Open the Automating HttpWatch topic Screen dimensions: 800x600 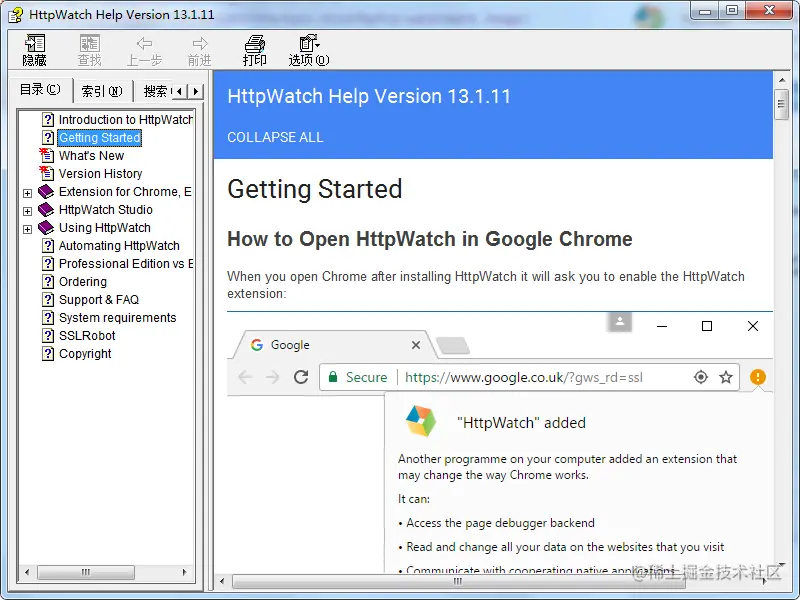(x=119, y=245)
